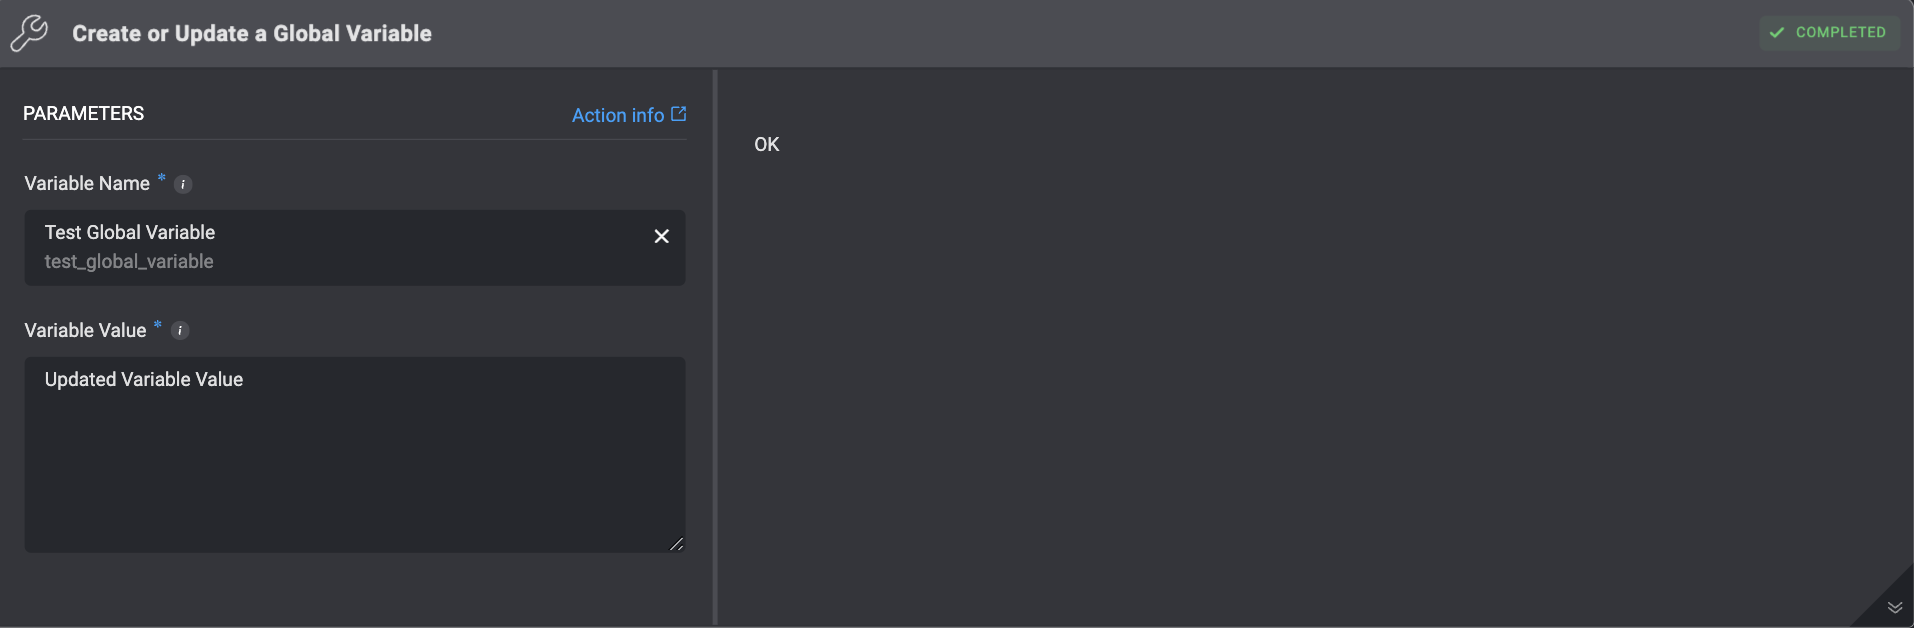
Task: Click the Create or Update a Global Variable title
Action: point(252,33)
